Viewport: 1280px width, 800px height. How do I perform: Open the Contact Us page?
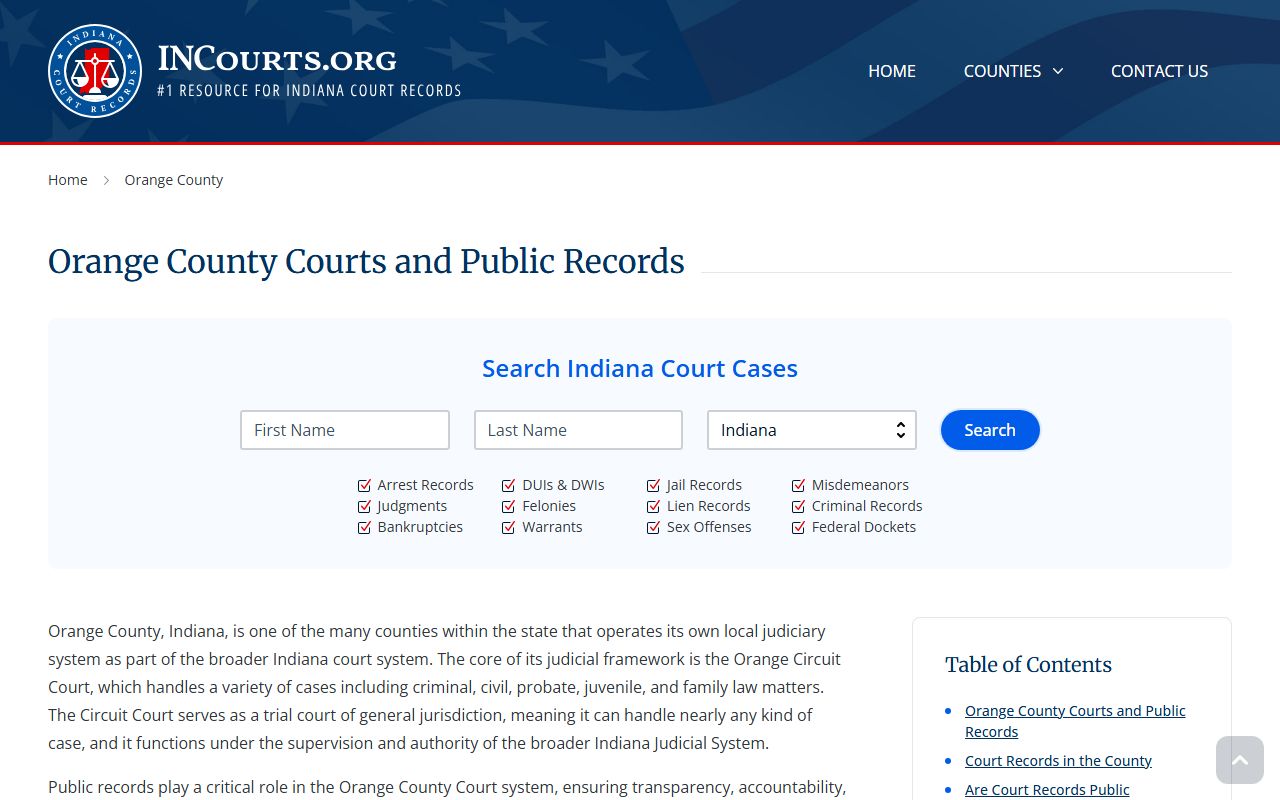pos(1159,71)
